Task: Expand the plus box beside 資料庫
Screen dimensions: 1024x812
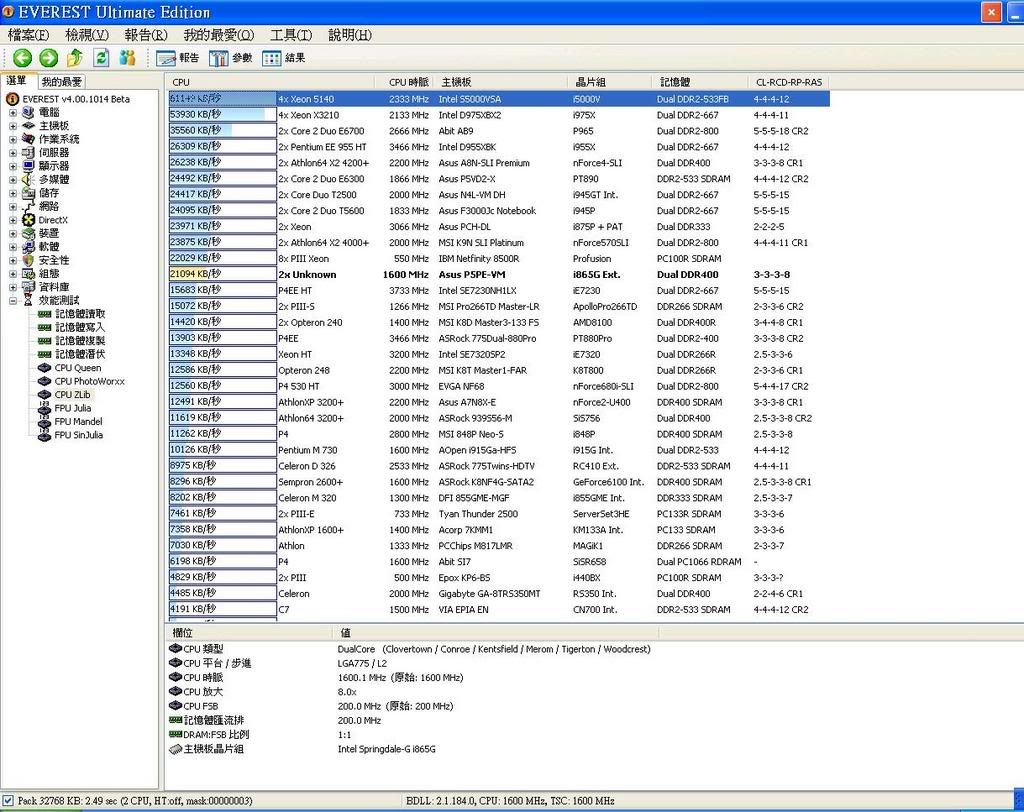Action: 13,287
